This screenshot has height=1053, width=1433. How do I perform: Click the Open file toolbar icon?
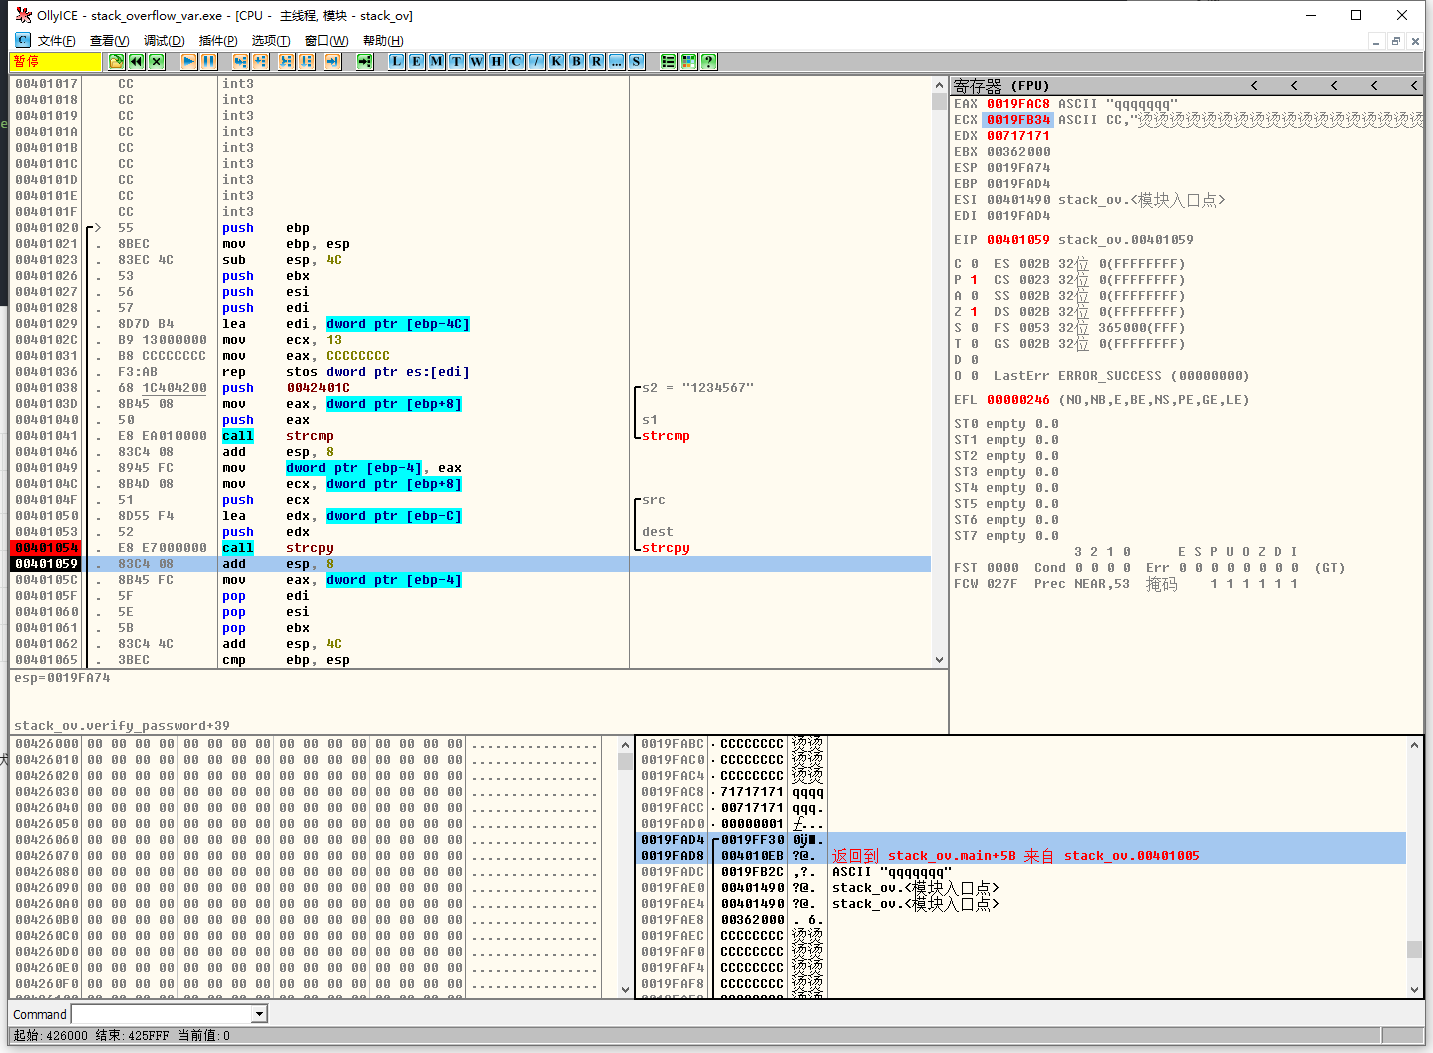click(116, 62)
